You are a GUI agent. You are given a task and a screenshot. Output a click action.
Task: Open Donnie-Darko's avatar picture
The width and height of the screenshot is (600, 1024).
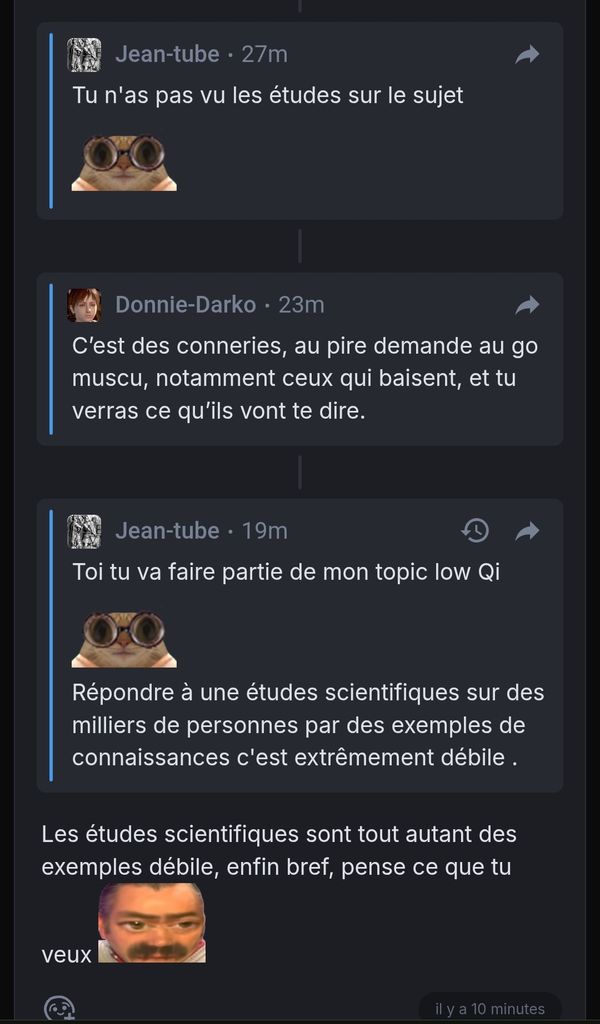(84, 305)
